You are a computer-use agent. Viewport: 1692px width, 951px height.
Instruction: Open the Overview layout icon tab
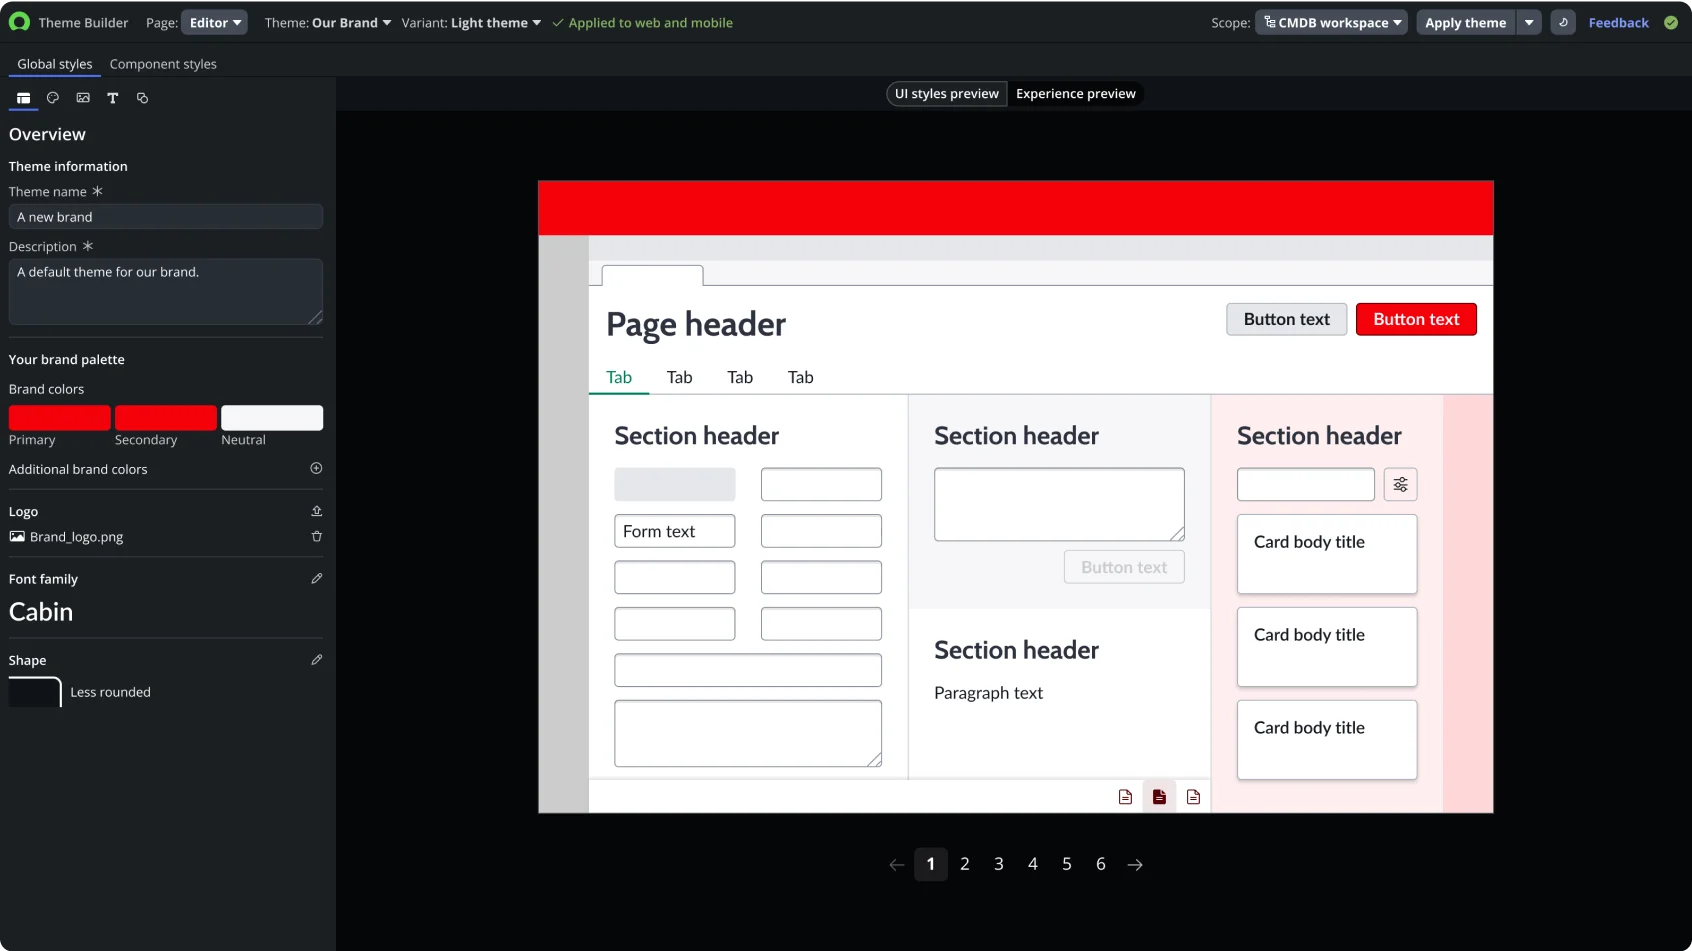(23, 98)
